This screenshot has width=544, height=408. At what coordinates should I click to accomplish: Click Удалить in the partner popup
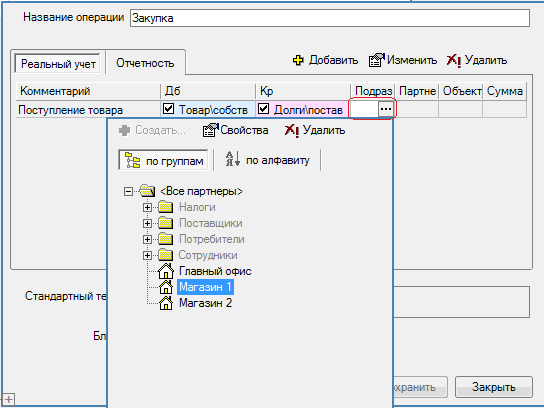[x=315, y=130]
